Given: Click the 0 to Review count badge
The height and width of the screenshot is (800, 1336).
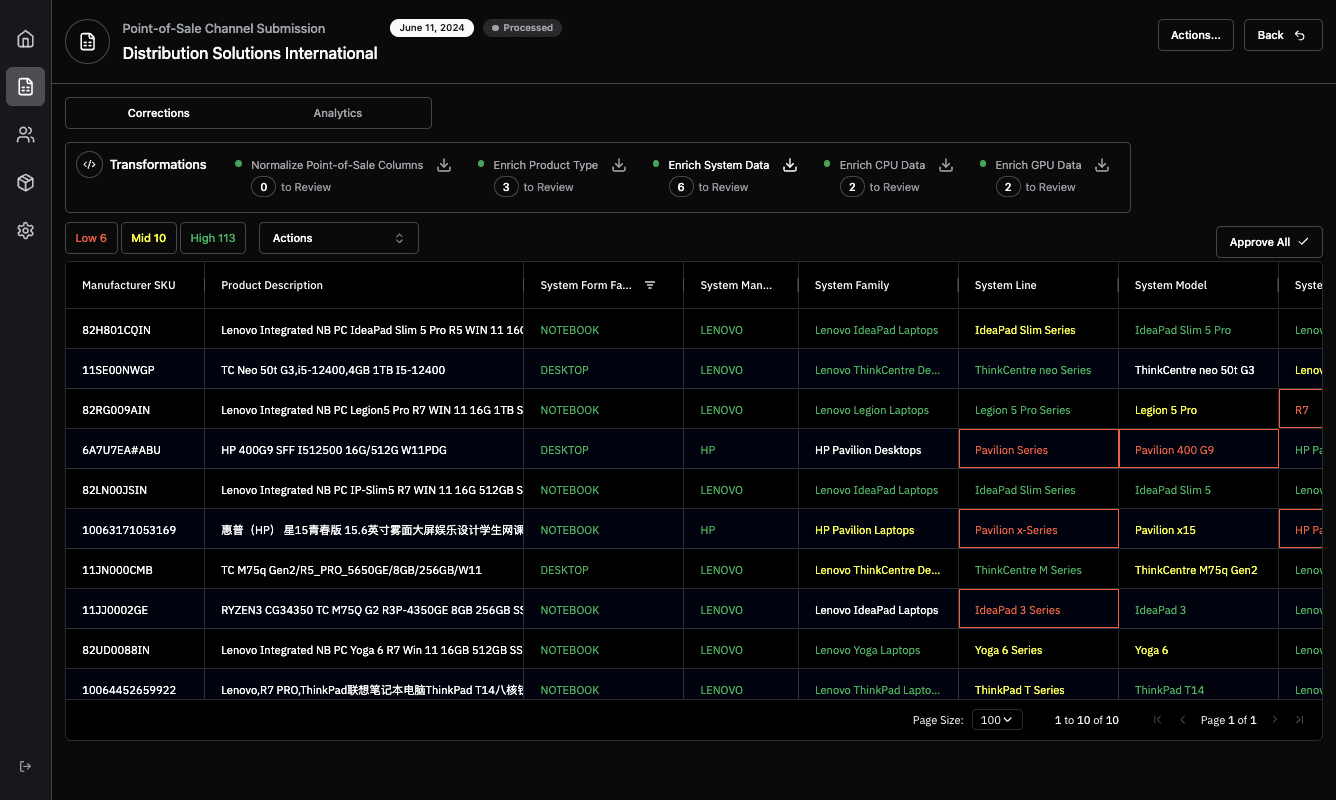Looking at the screenshot, I should coord(264,187).
